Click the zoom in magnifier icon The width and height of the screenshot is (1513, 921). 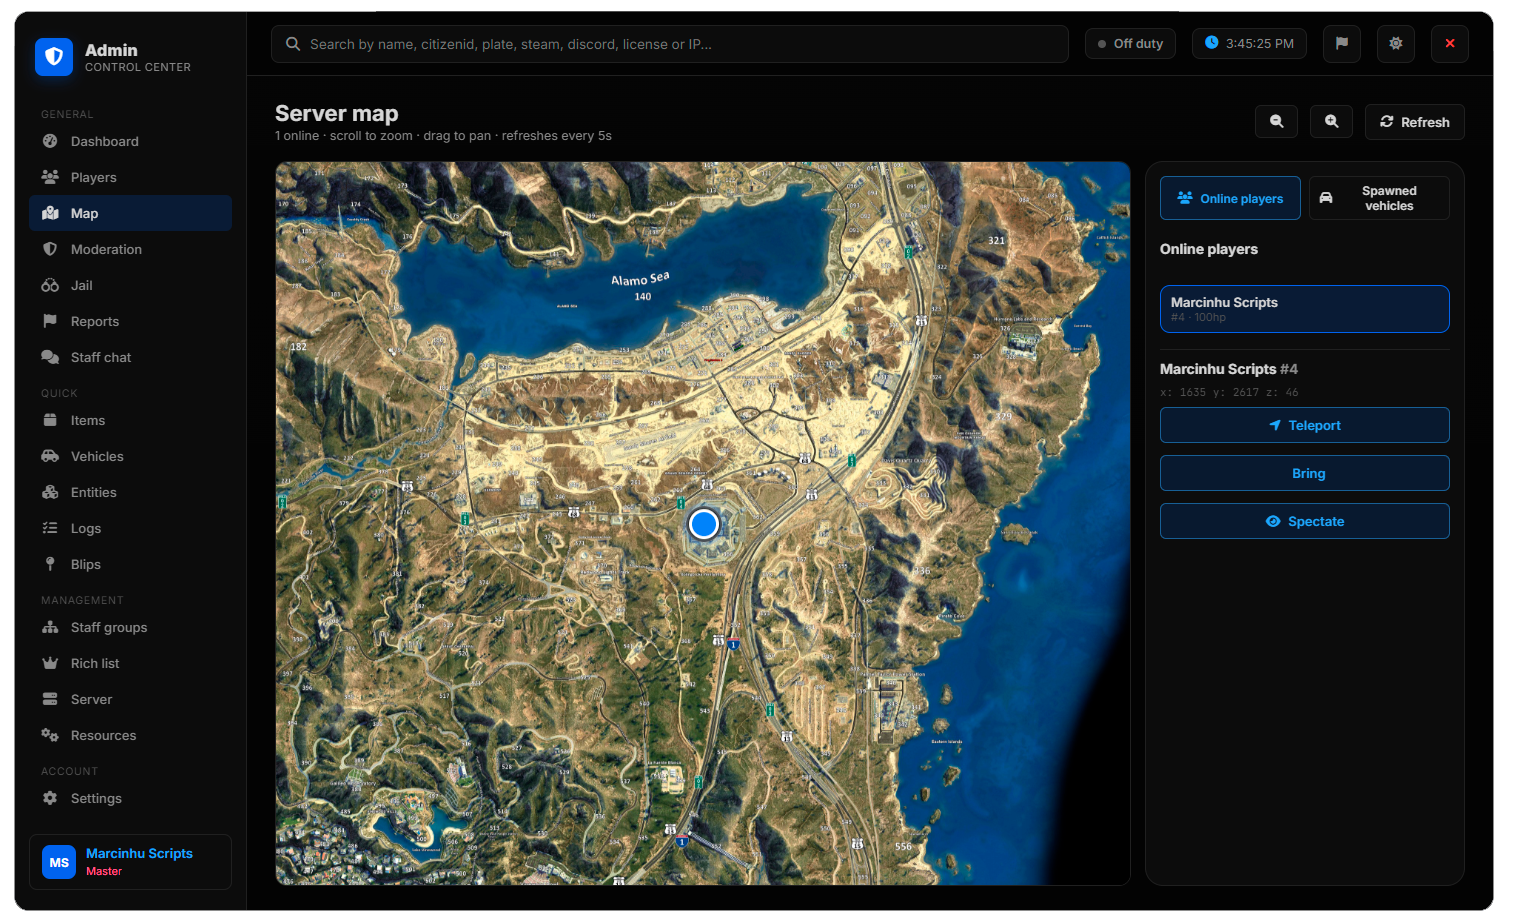[x=1331, y=122]
